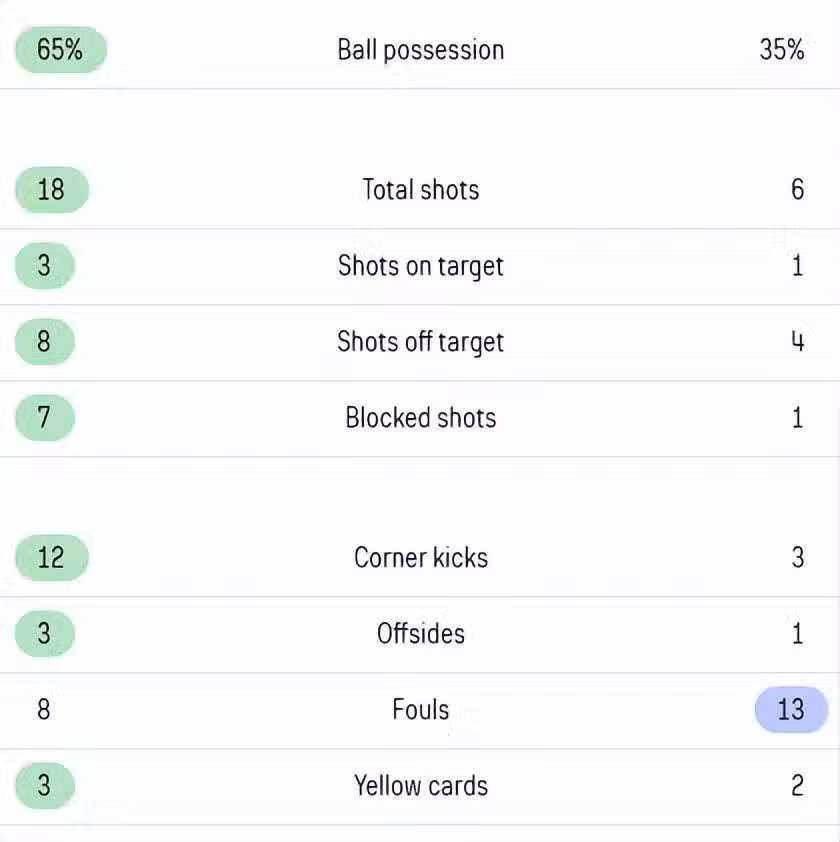This screenshot has height=842, width=840.
Task: Select the 65% possession green badge
Action: click(60, 50)
